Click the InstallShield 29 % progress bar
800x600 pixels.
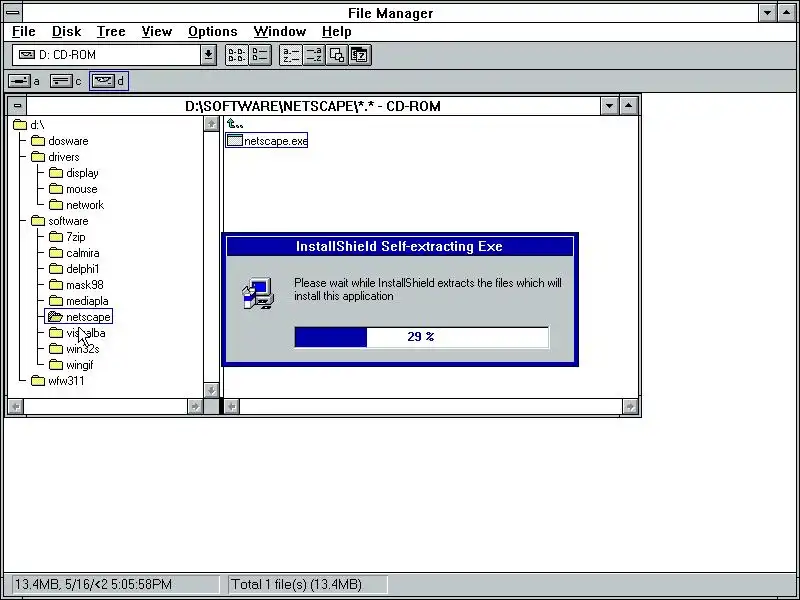421,337
